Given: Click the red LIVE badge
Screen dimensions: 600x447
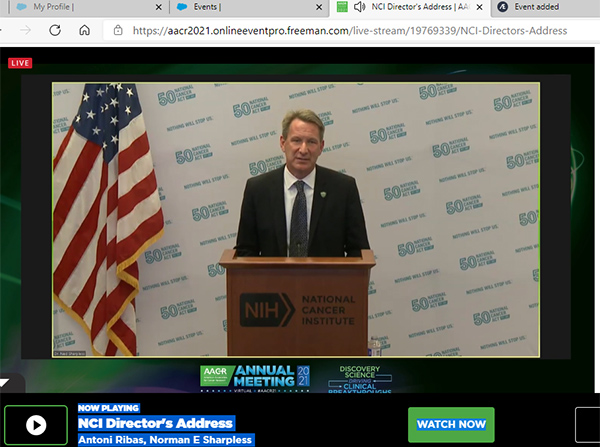Looking at the screenshot, I should tap(21, 62).
